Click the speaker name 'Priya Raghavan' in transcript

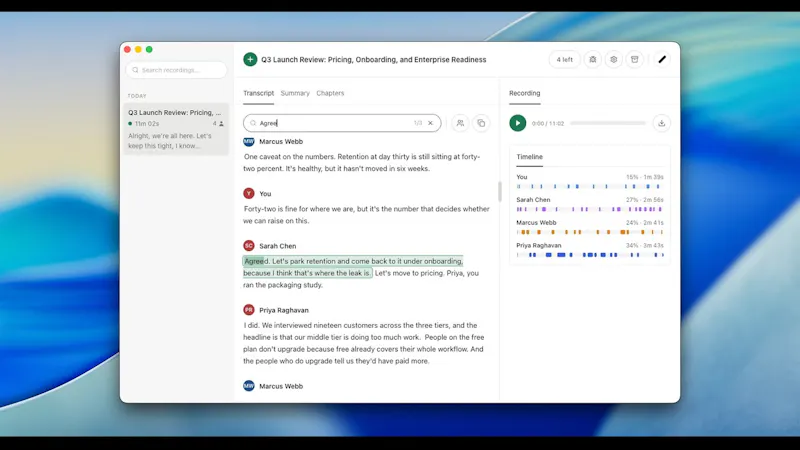tap(284, 310)
